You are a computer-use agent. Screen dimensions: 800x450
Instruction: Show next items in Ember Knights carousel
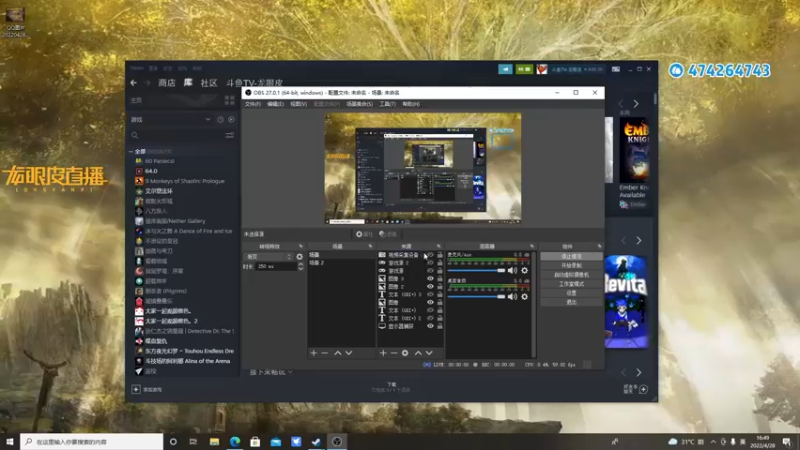click(636, 104)
